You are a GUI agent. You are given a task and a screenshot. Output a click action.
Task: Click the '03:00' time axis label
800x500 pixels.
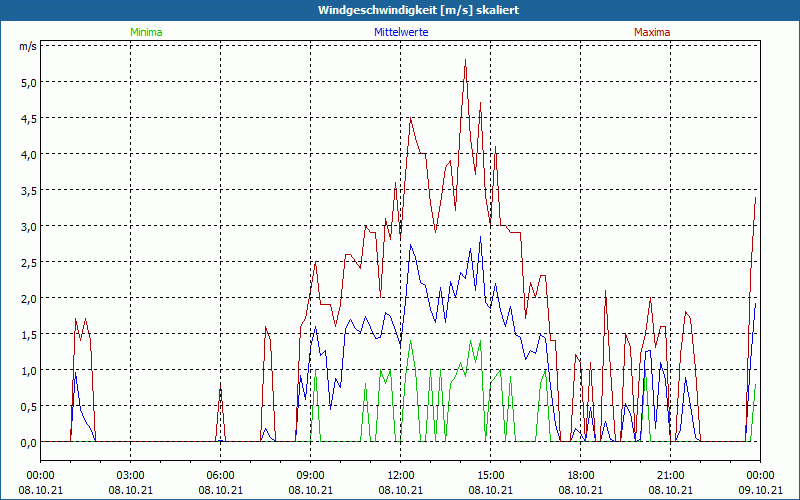[131, 476]
